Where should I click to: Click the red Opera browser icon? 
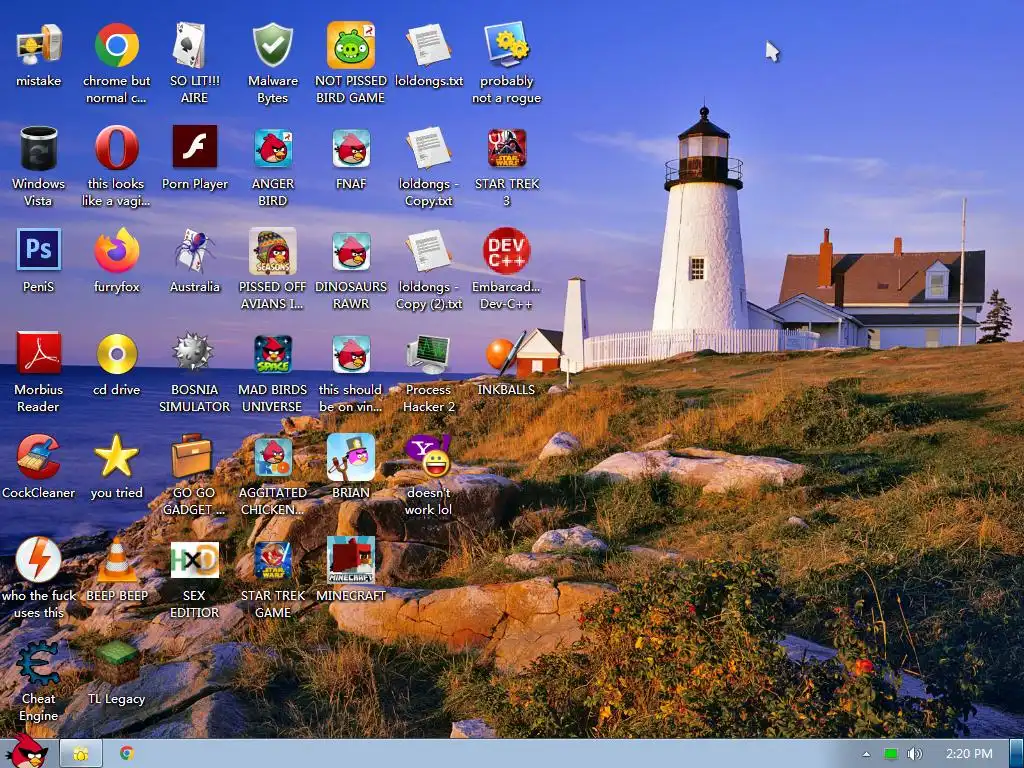(x=116, y=149)
